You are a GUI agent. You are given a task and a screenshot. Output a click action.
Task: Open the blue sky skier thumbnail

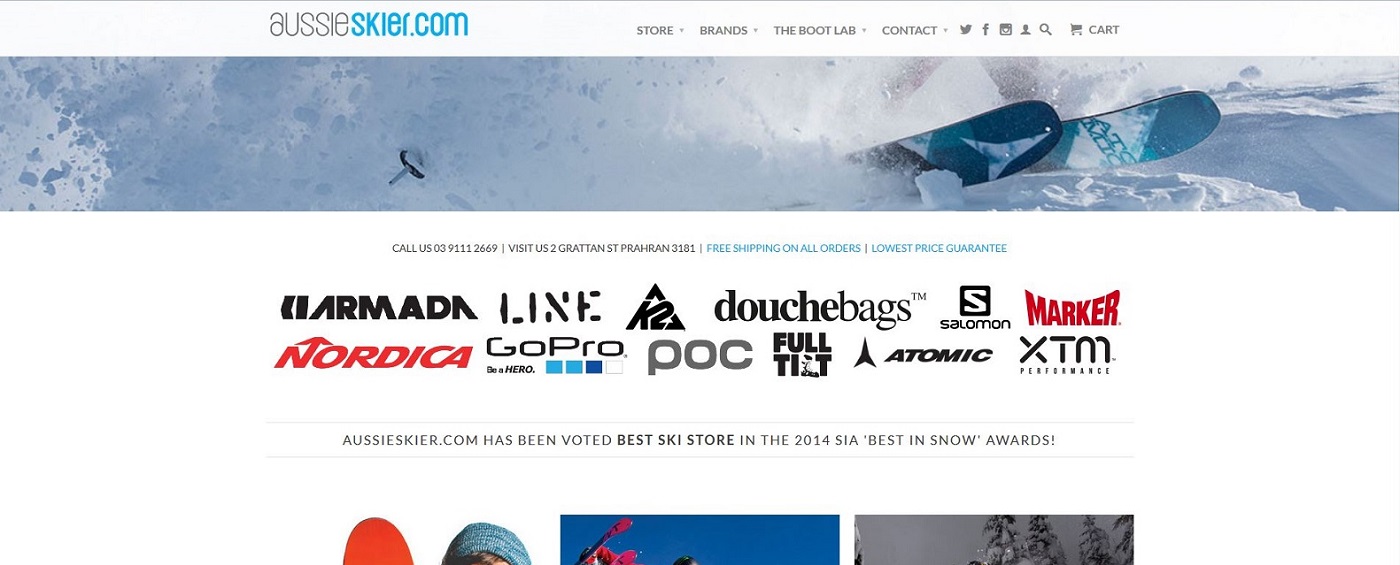699,540
